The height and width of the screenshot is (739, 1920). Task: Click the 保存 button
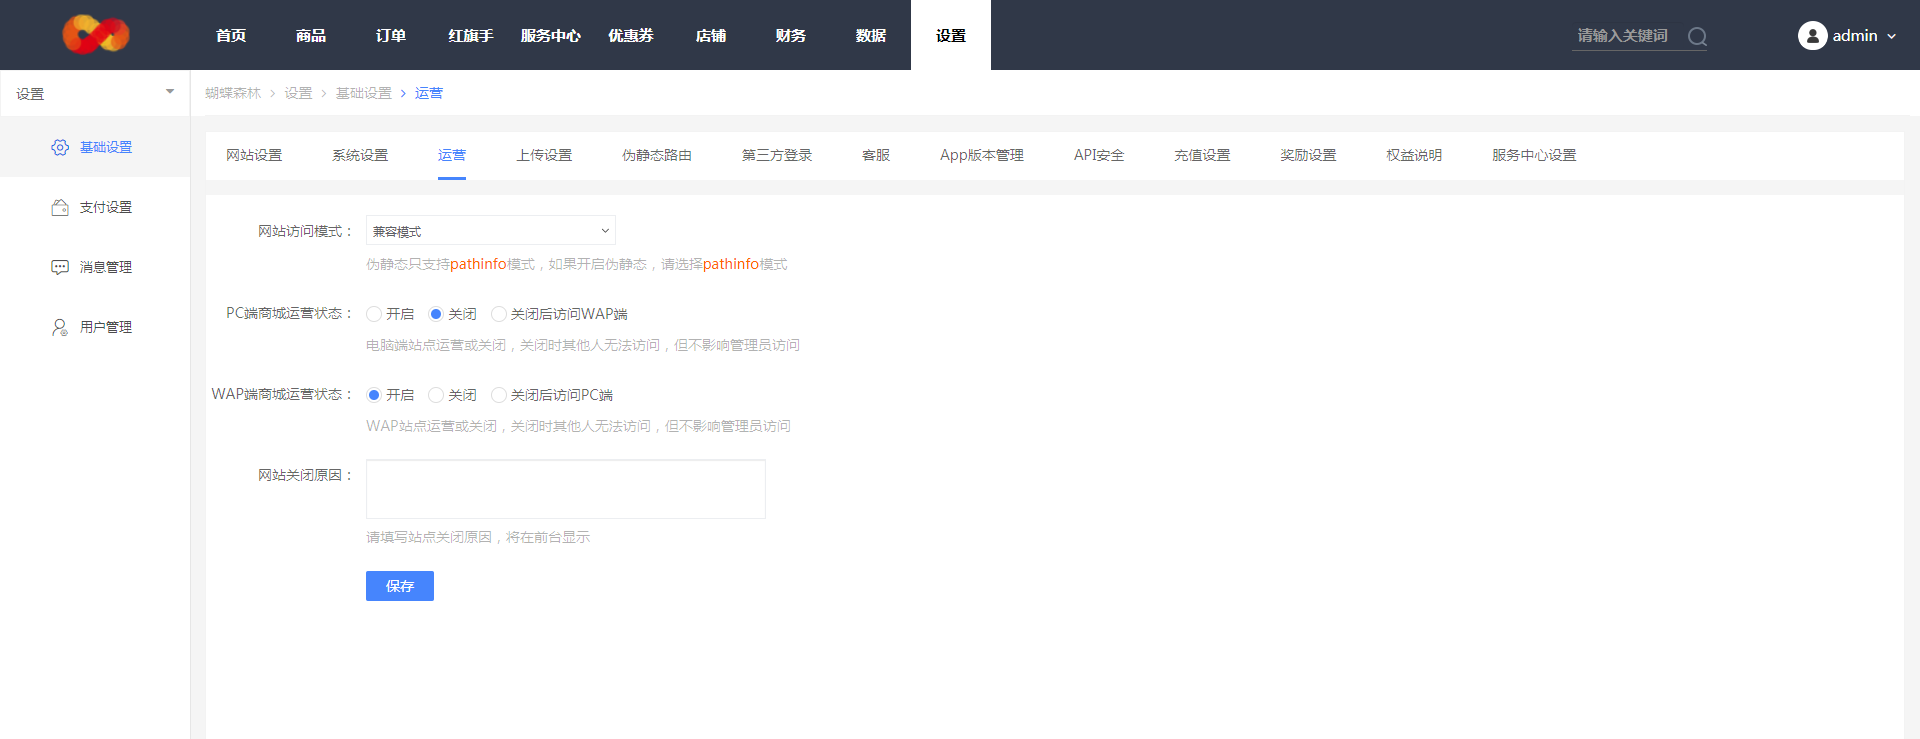[x=400, y=586]
